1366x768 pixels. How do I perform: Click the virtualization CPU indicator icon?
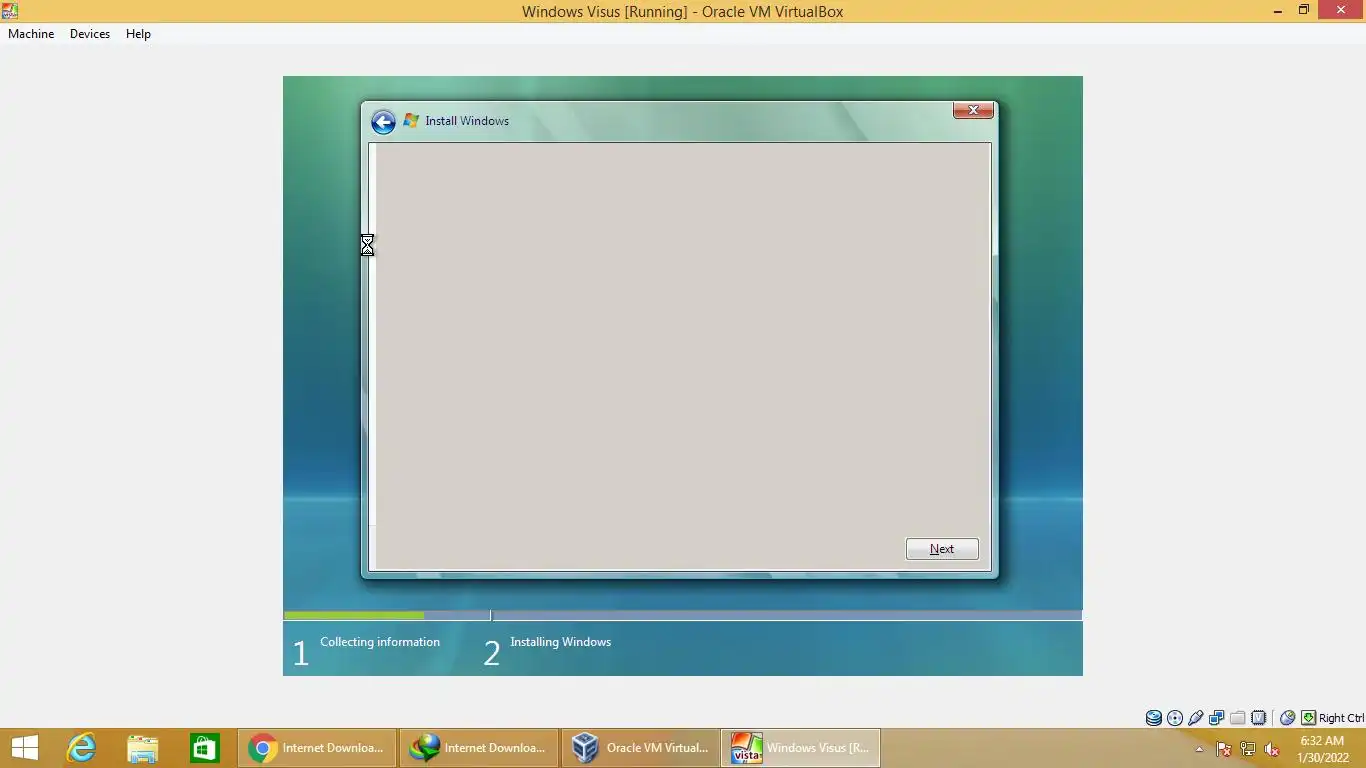(1259, 718)
